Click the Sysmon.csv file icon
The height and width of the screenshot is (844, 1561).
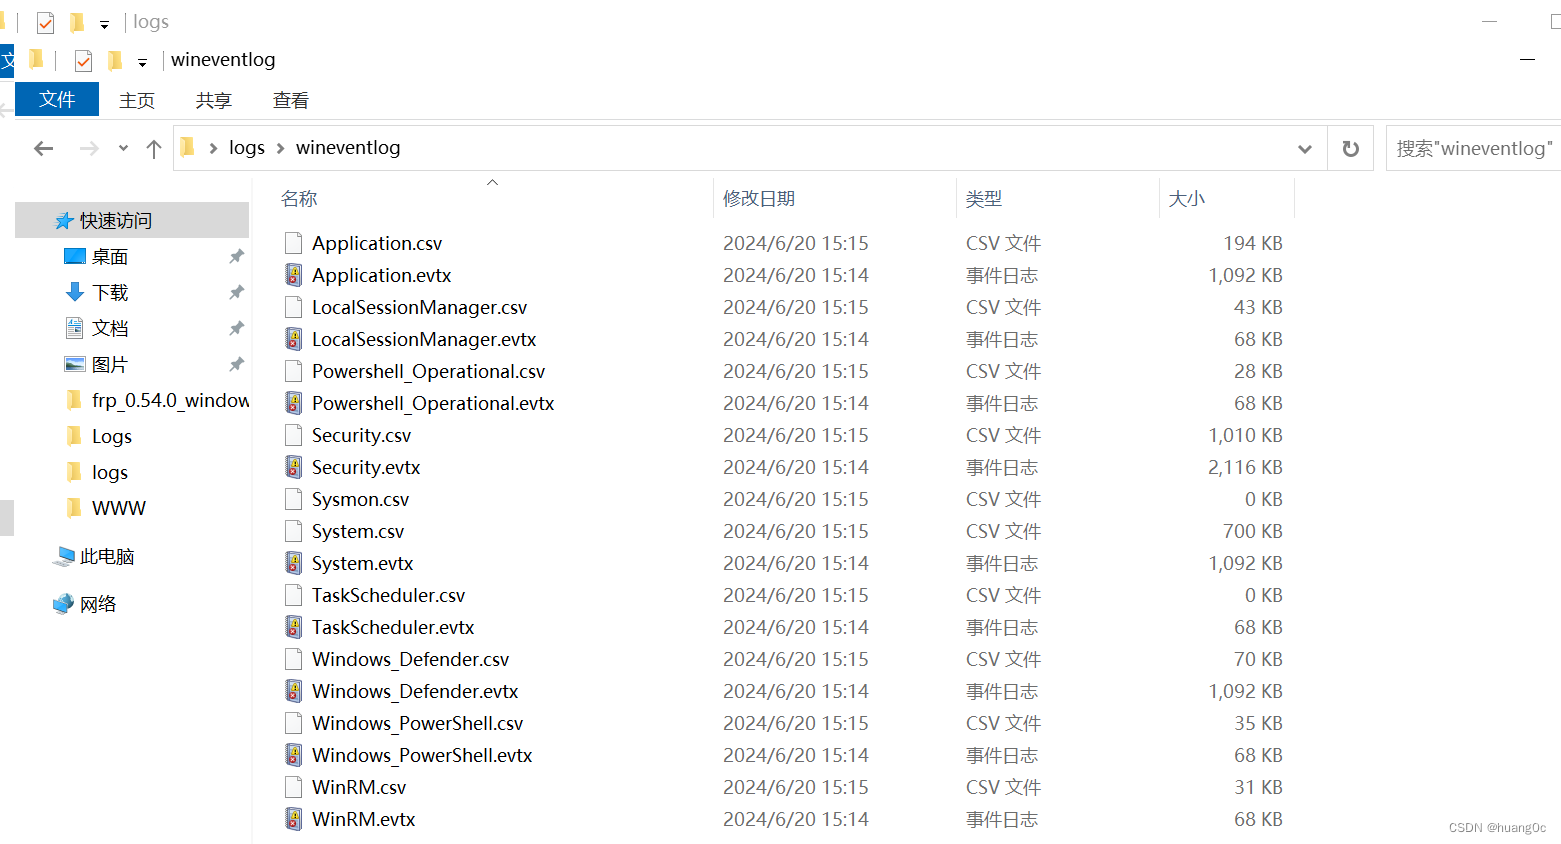pyautogui.click(x=293, y=499)
